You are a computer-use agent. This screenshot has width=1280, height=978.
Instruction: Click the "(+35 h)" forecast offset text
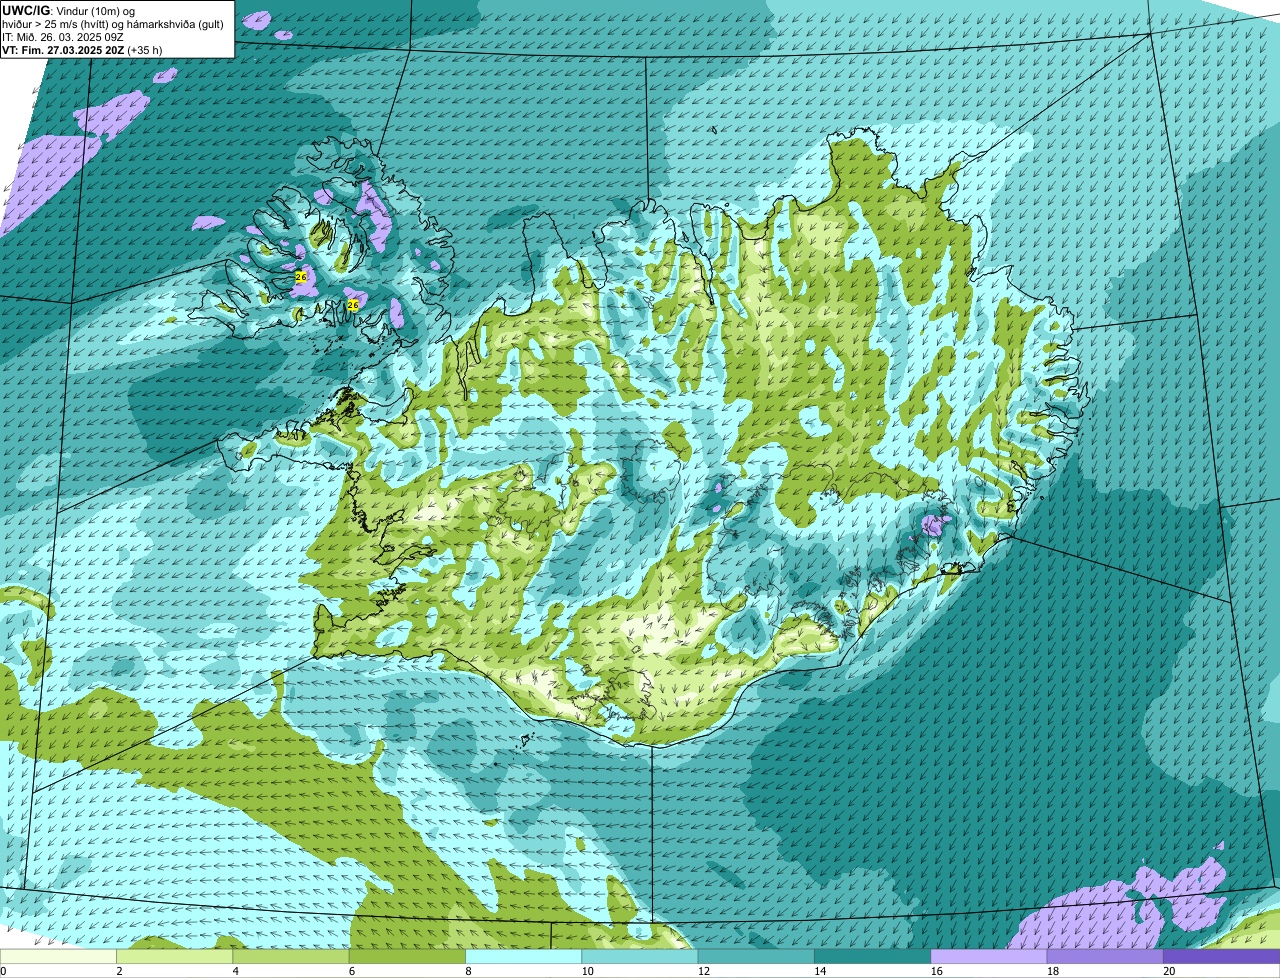(144, 49)
